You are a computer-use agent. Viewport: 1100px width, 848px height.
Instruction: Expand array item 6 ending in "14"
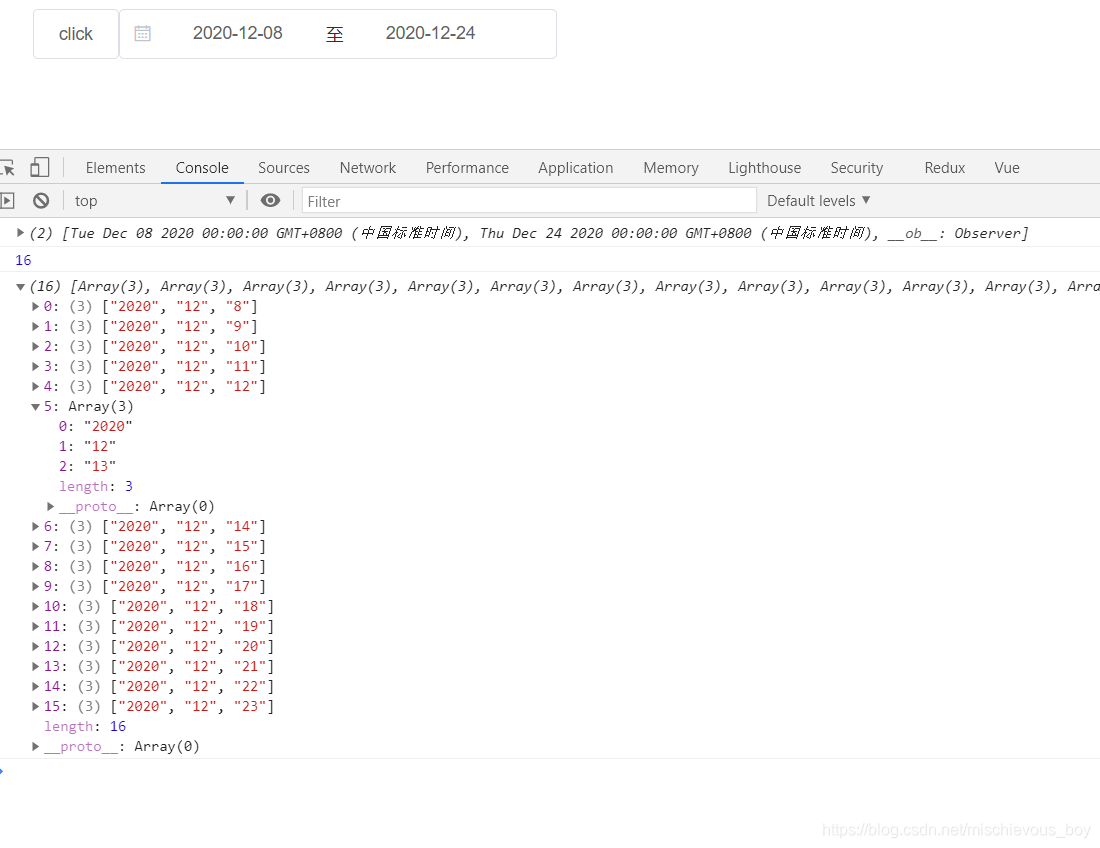click(35, 526)
